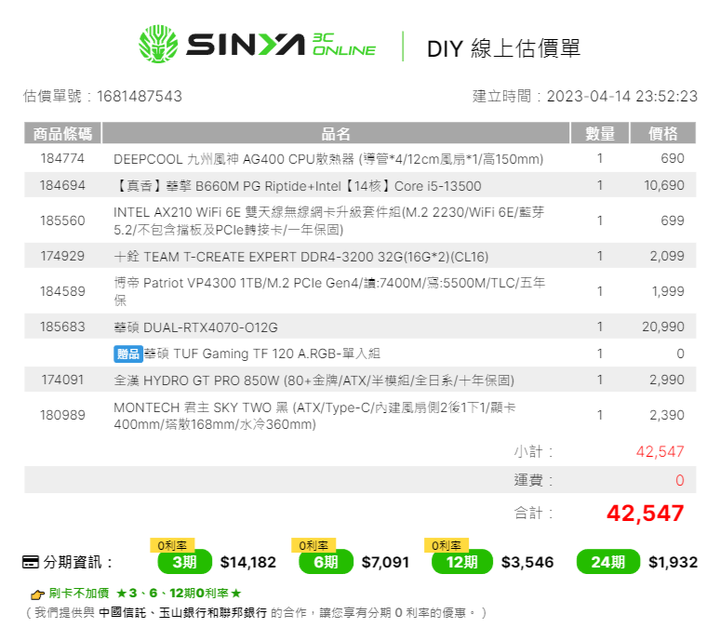Click the 中國信託、玉山銀行和聯邦銀行 bank names
This screenshot has height=641, width=720.
point(183,613)
